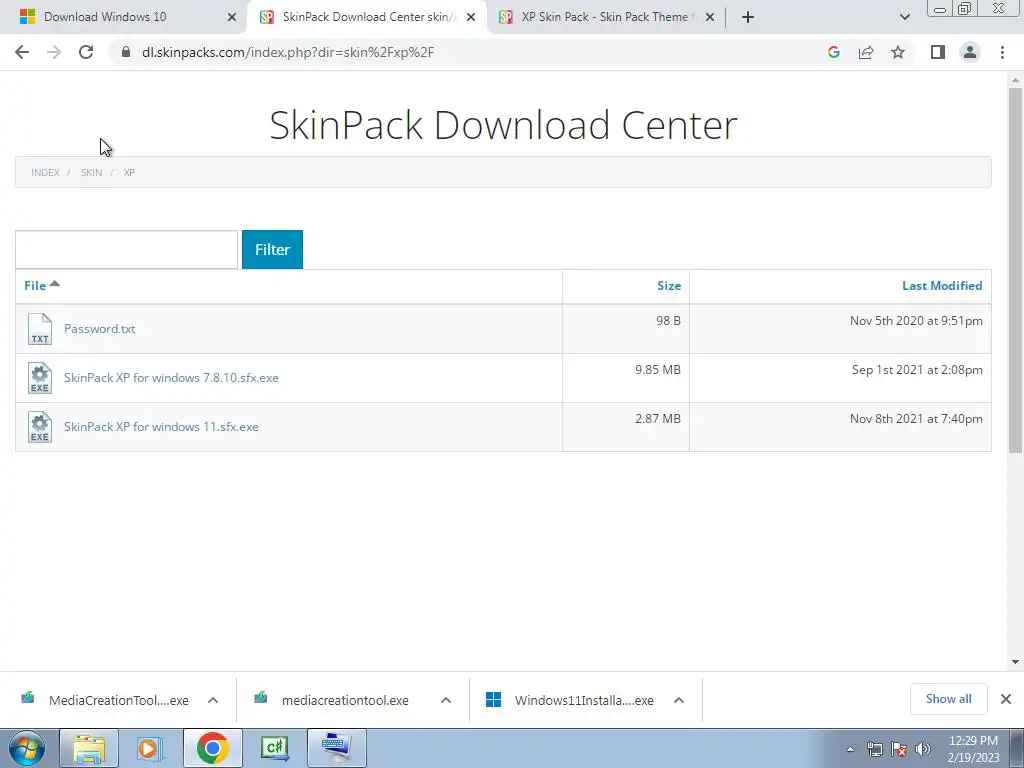
Task: Click the Filter button
Action: tap(272, 249)
